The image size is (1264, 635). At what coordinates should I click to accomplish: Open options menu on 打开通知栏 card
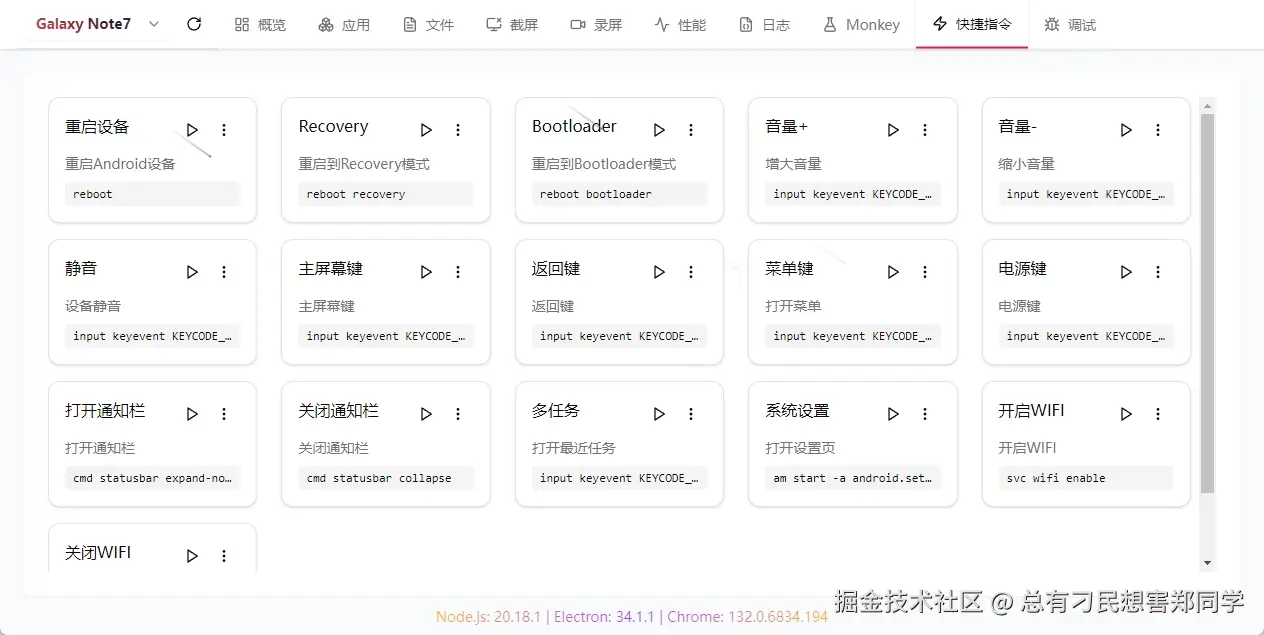pyautogui.click(x=224, y=413)
